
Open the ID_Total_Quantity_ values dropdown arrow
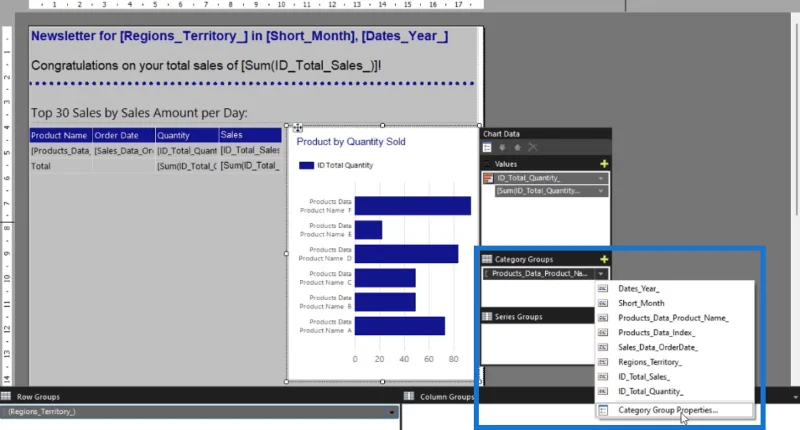tap(601, 178)
